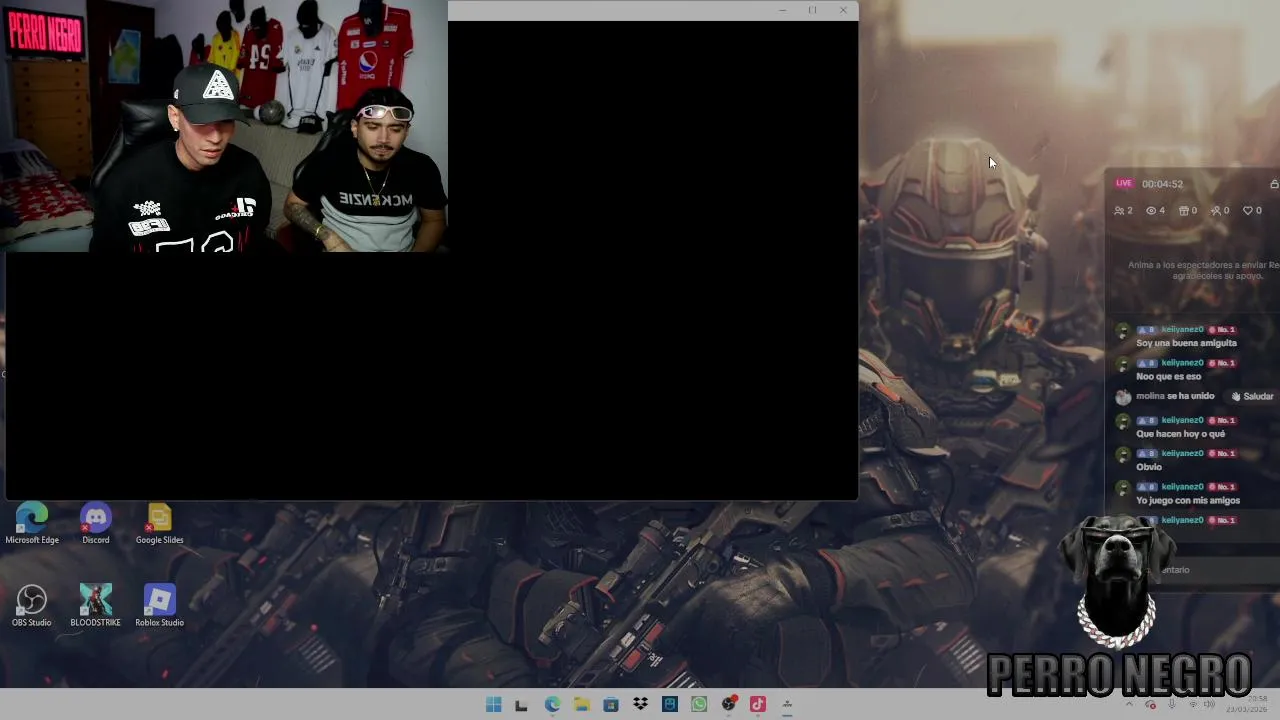The image size is (1280, 720).
Task: Open the Google Slides desktop shortcut
Action: point(159,524)
